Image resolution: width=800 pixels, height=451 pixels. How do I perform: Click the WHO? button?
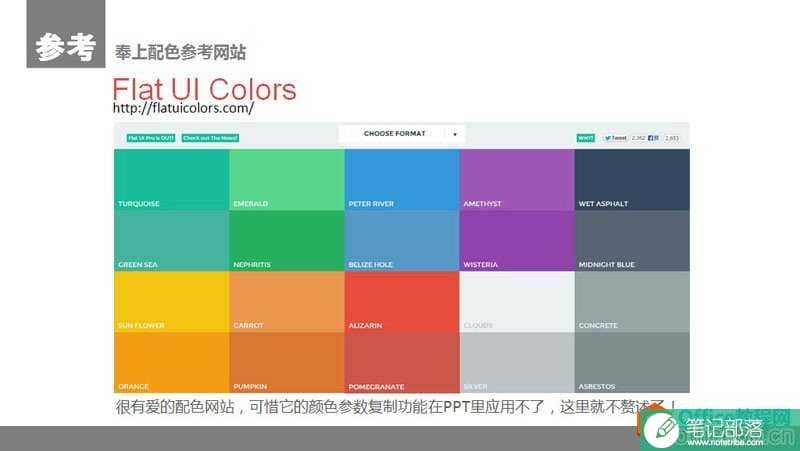coord(586,138)
